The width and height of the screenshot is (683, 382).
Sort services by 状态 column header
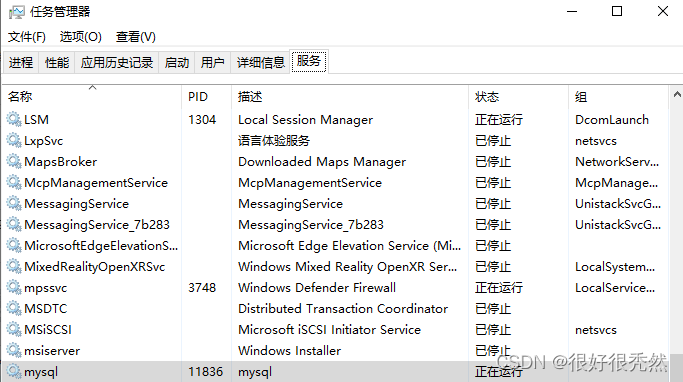(x=518, y=97)
